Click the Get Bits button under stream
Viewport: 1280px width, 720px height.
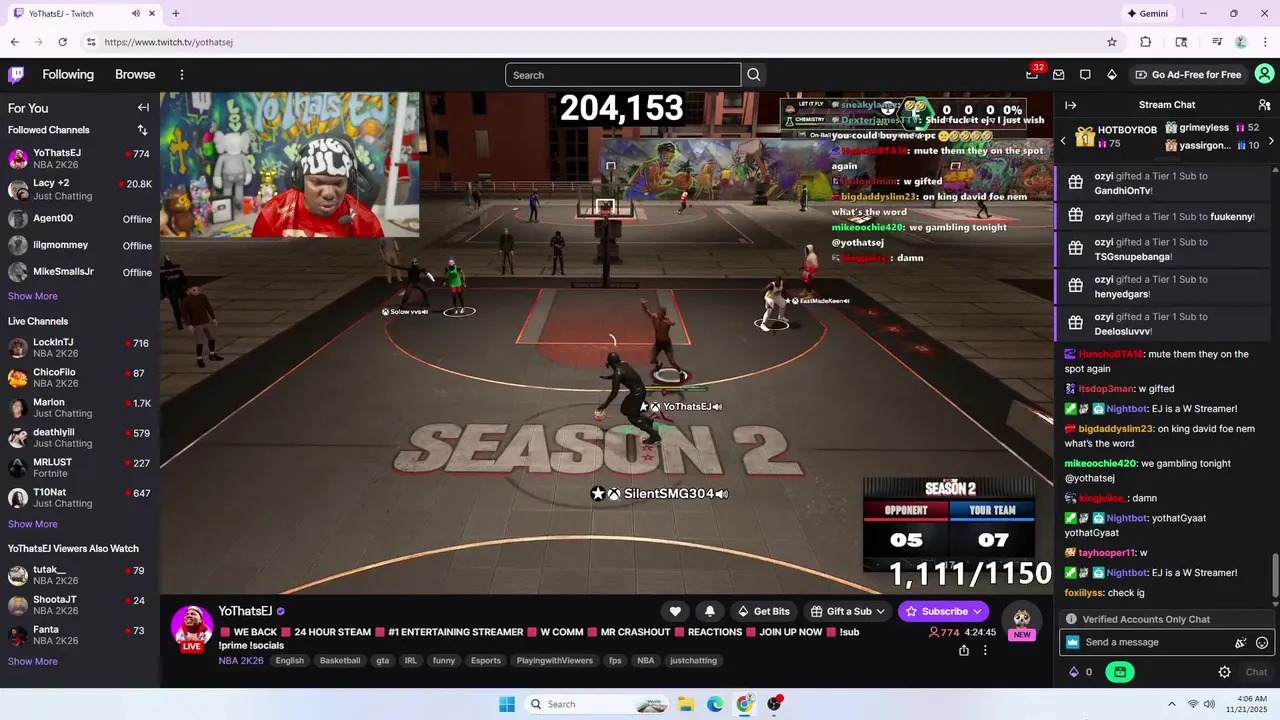pos(764,611)
